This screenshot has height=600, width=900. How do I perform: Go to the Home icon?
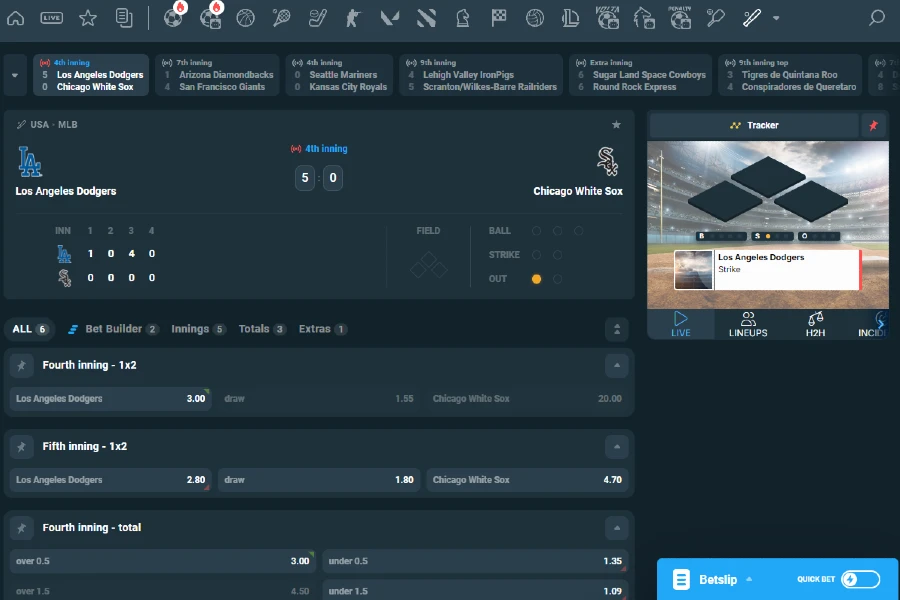pos(16,18)
